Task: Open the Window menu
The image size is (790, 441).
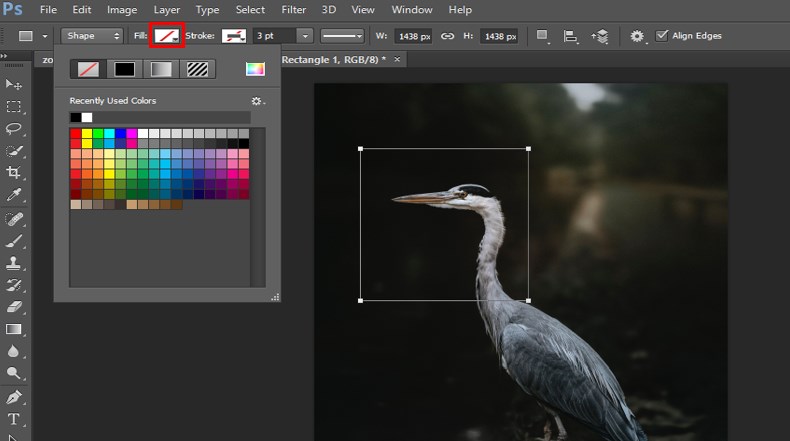Action: (412, 10)
